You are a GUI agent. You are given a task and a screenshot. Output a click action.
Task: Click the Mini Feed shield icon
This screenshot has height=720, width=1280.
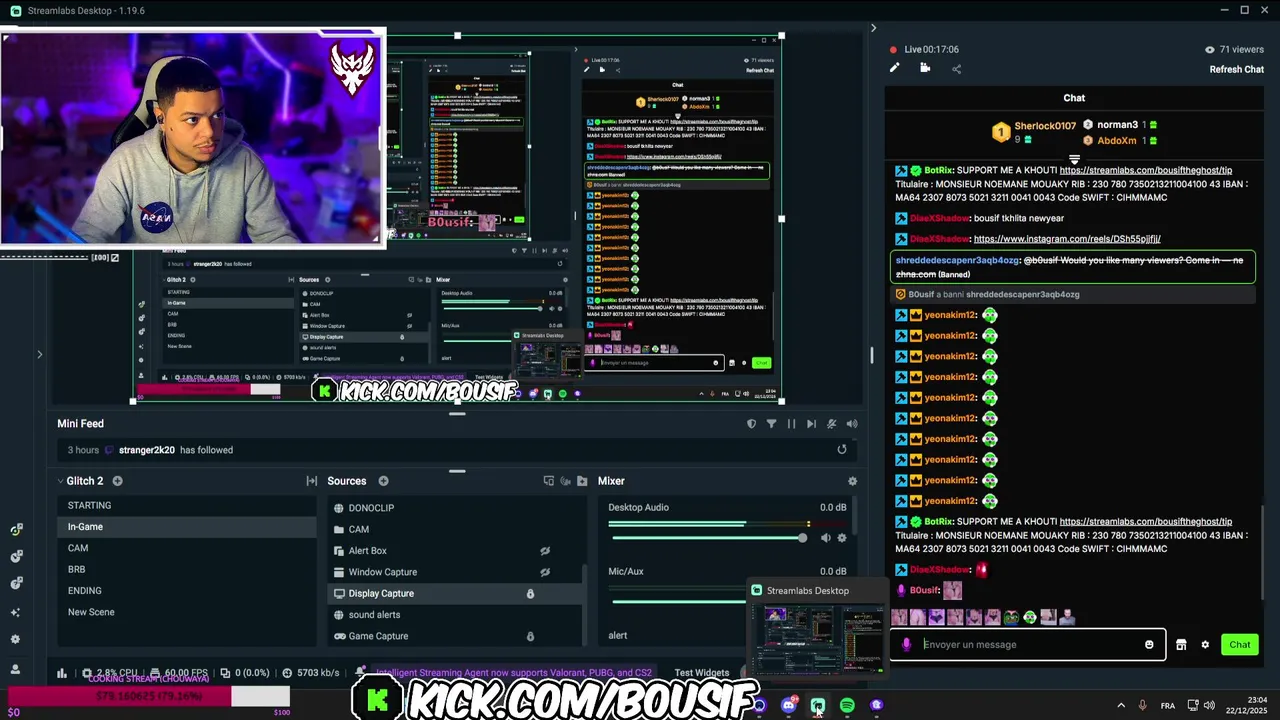pyautogui.click(x=751, y=424)
